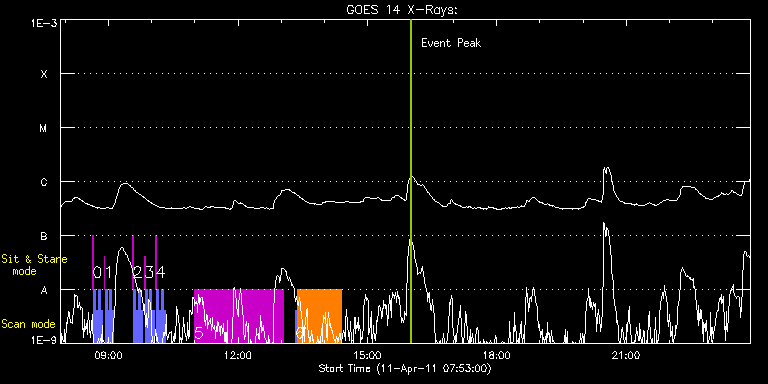Select the magenta observation block numbered 5
This screenshot has width=768, height=384.
[x=239, y=315]
